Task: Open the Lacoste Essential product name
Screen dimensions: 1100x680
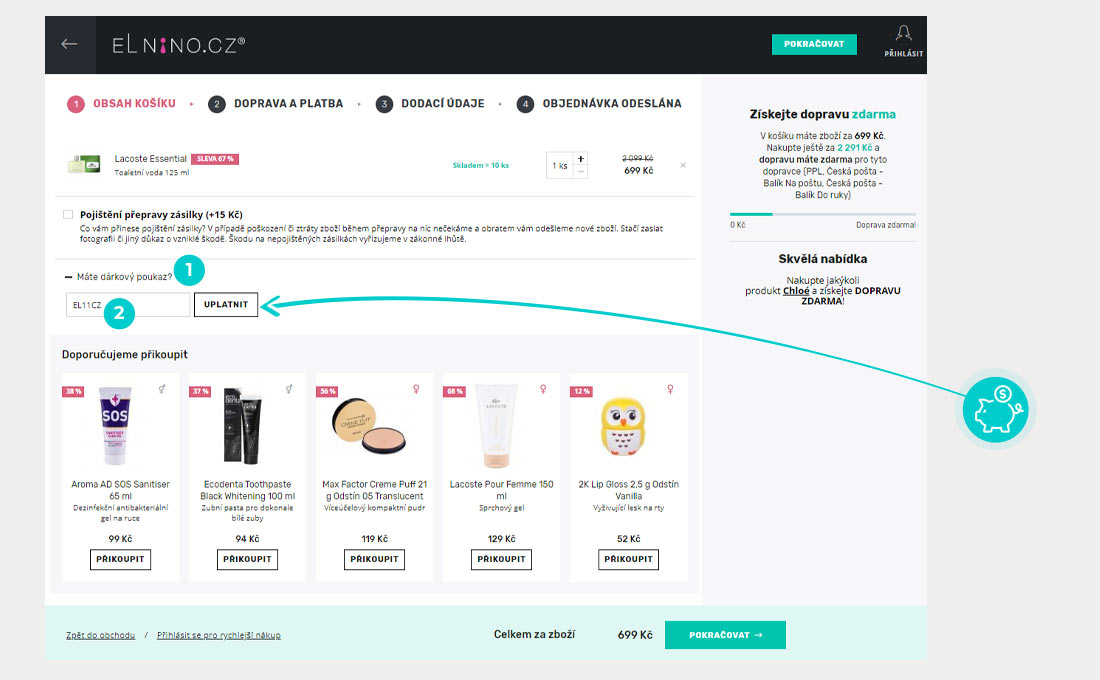Action: (x=151, y=159)
